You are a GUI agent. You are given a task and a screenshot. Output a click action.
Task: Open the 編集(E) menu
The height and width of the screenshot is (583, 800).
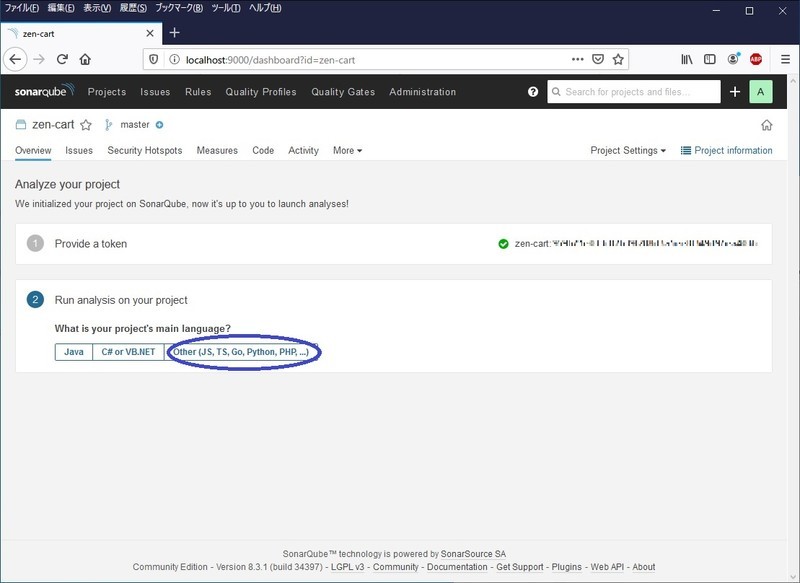coord(61,8)
